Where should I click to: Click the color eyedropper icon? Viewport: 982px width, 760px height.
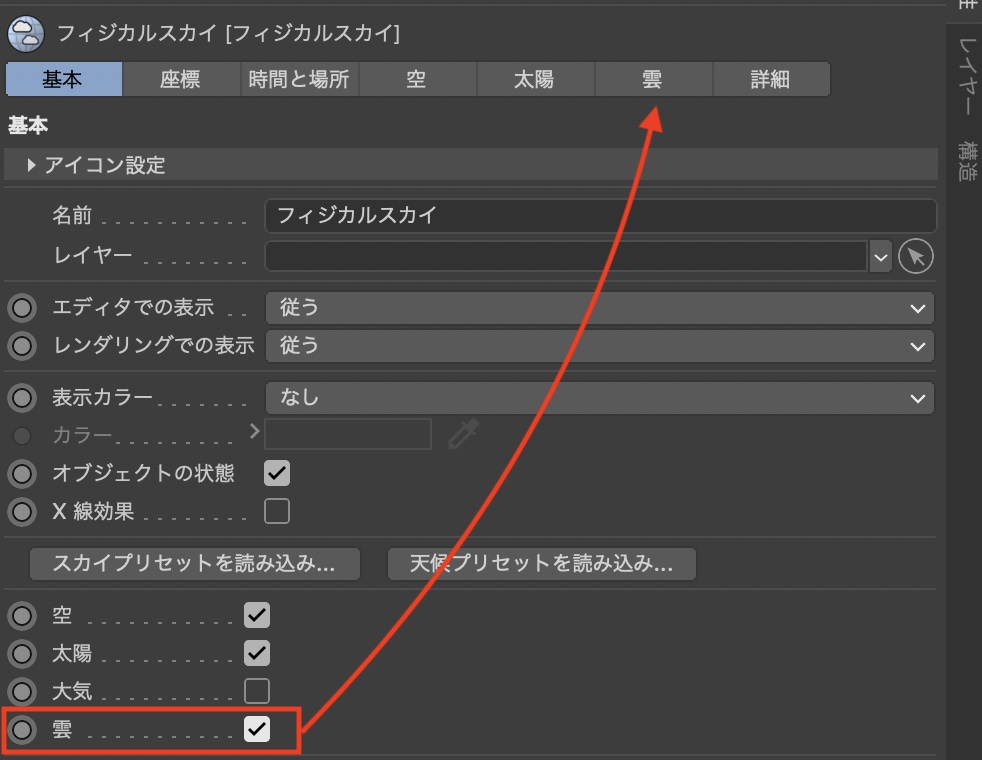pyautogui.click(x=463, y=434)
